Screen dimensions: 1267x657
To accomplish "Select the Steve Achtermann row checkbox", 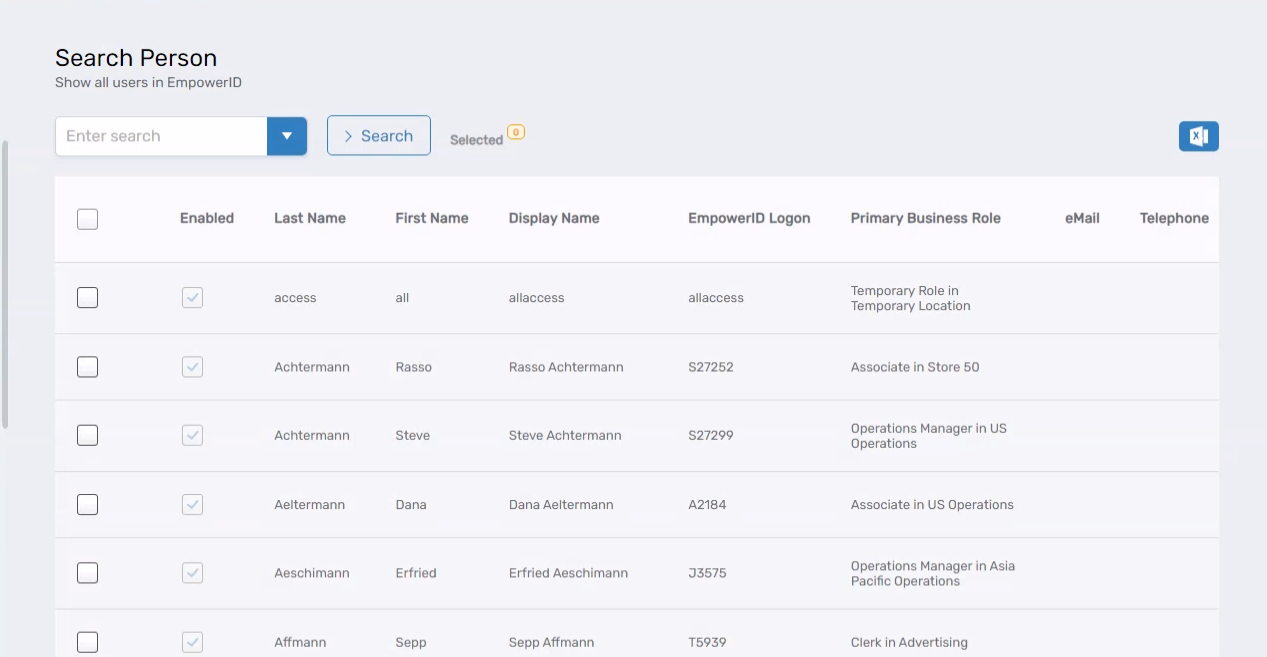I will point(88,435).
